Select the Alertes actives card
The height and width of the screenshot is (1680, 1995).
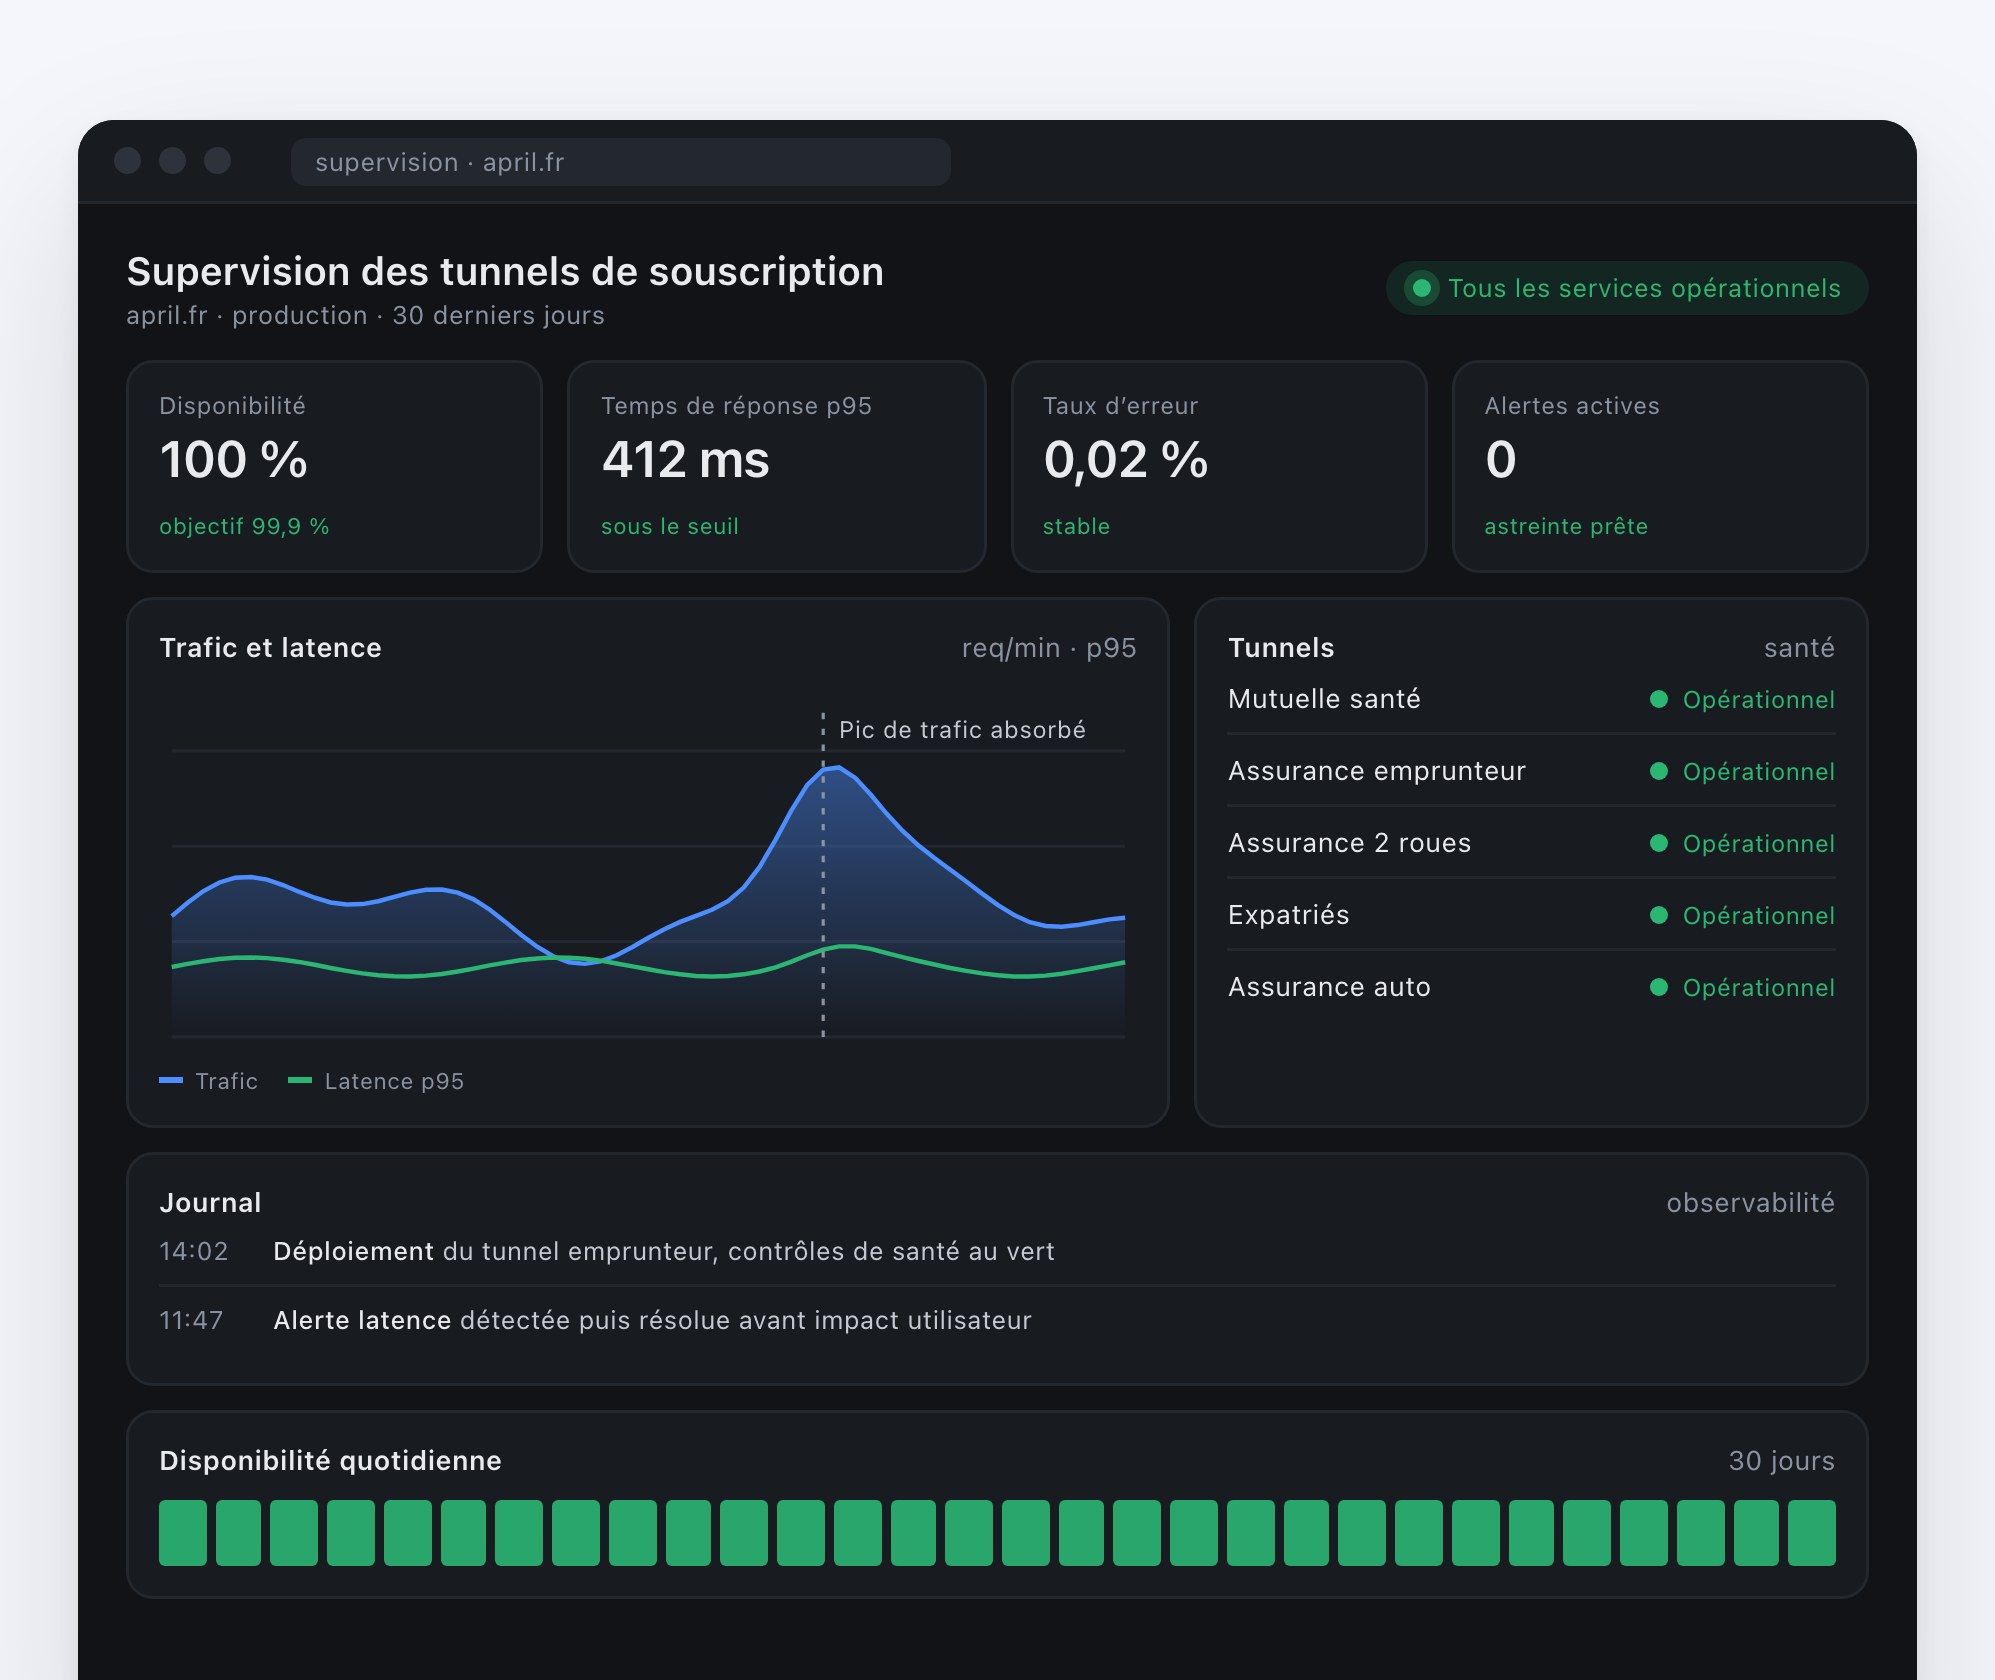point(1660,466)
